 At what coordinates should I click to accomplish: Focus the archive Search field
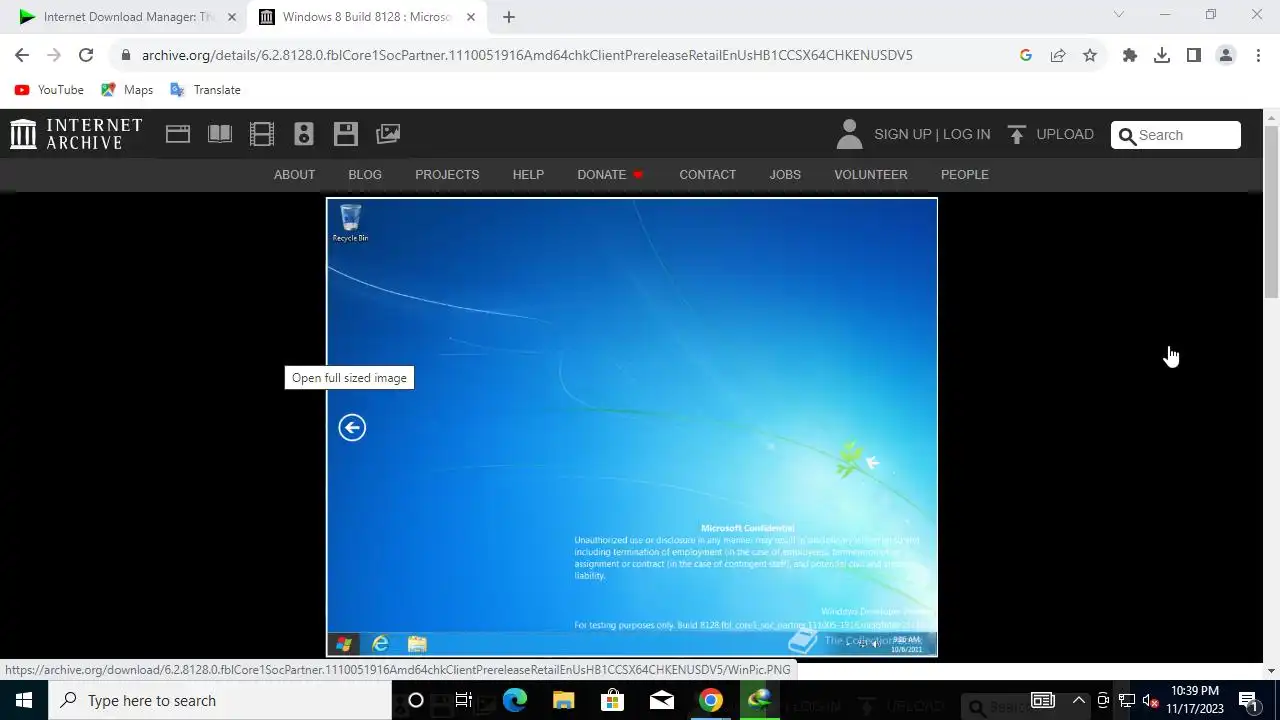[1176, 135]
